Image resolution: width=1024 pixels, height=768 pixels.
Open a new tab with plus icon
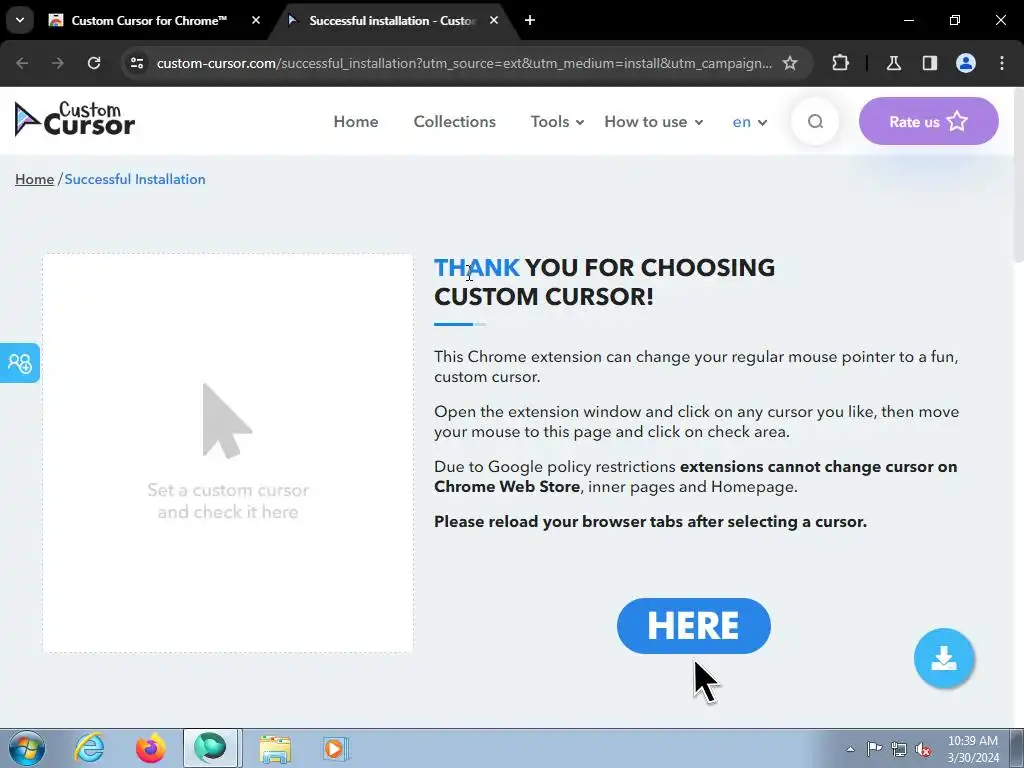(x=530, y=20)
